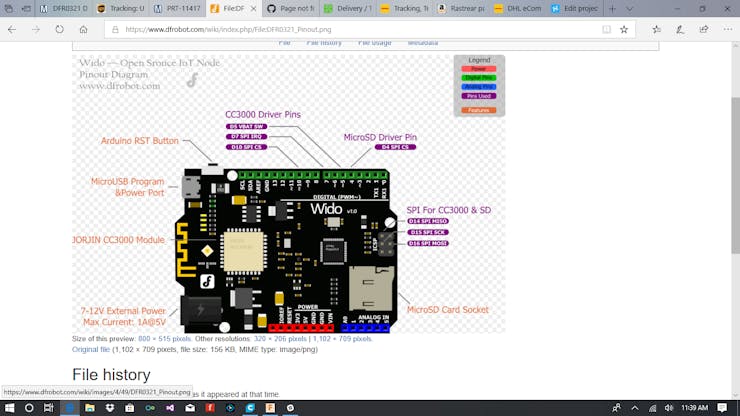Viewport: 740px width, 416px height.
Task: Open Cortana search circle
Action: [x=29, y=408]
